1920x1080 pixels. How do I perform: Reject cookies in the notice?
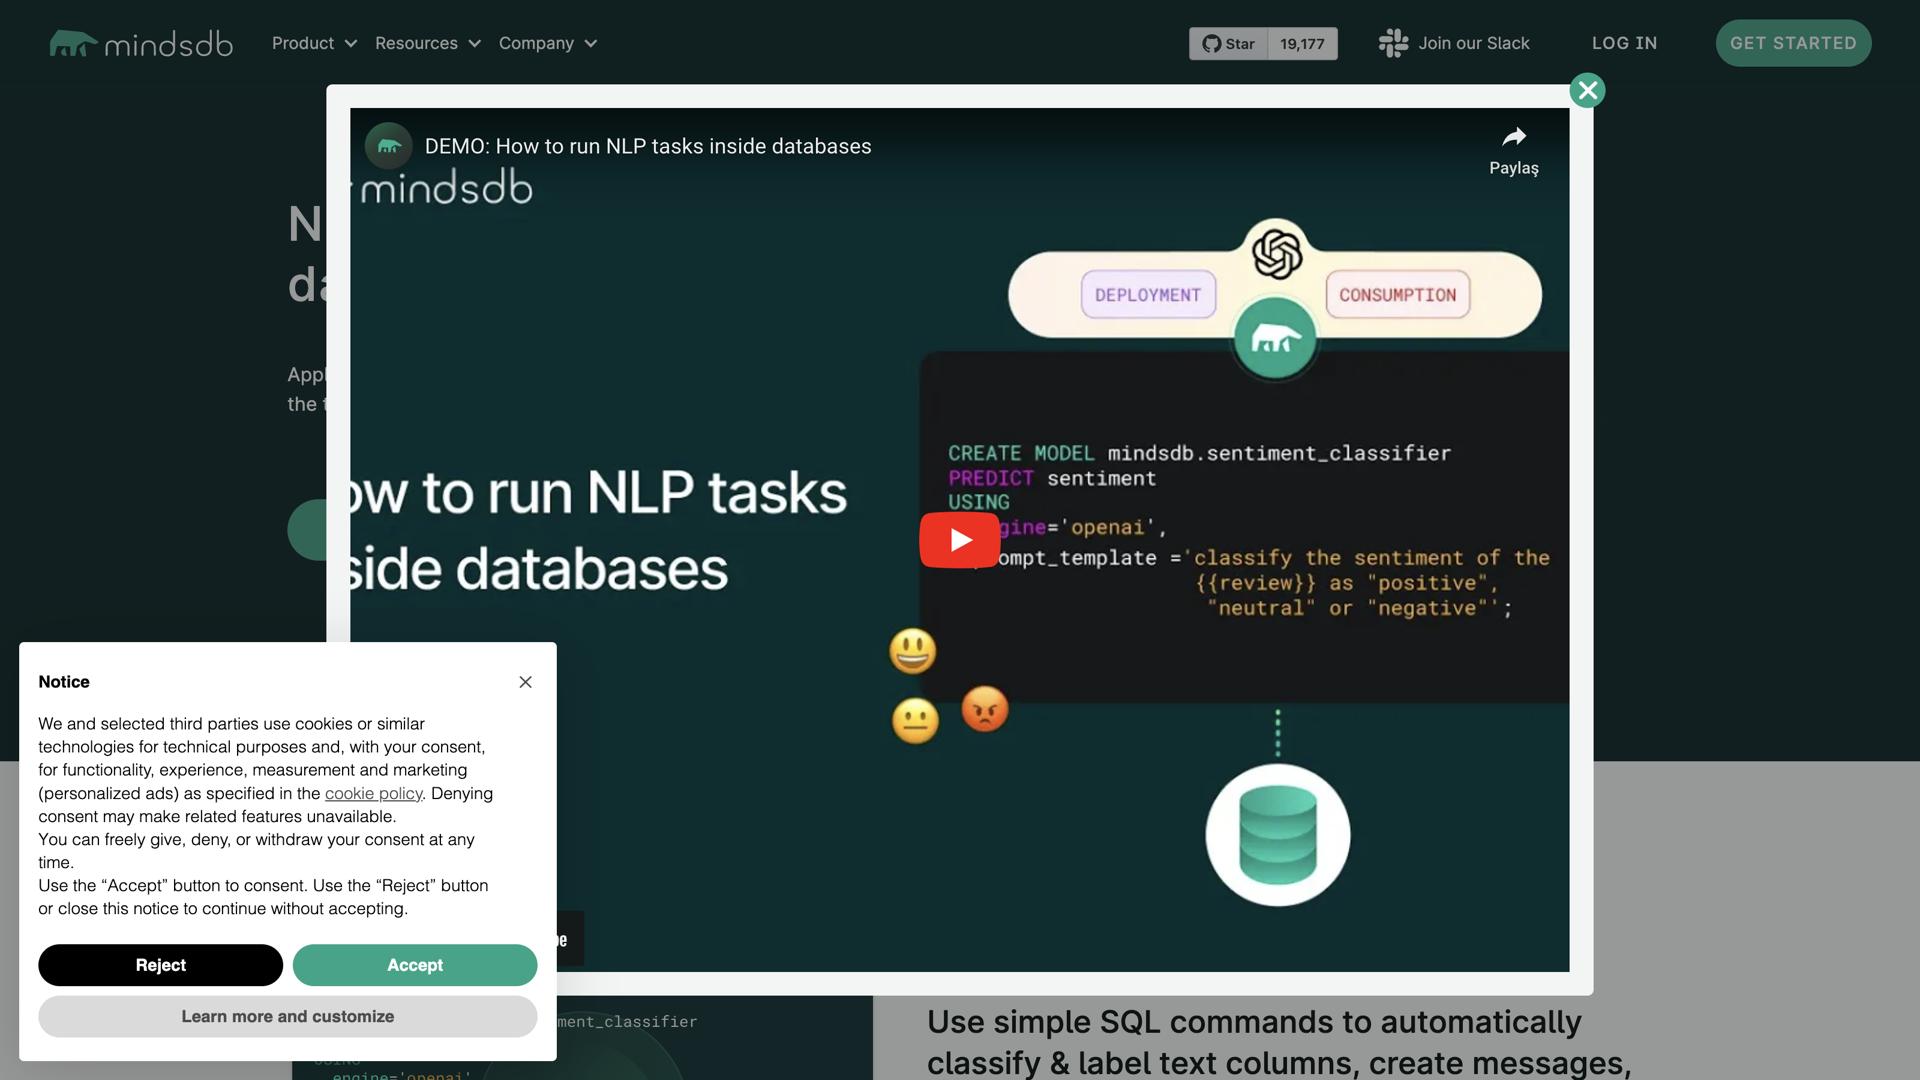click(x=160, y=965)
